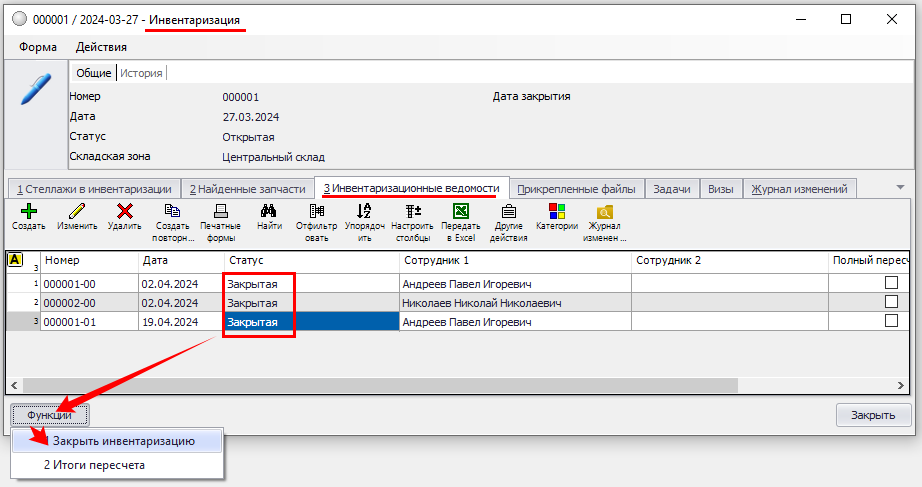Screen dimensions: 922x487
Task: Click the green plus Создать icon
Action: pyautogui.click(x=29, y=212)
